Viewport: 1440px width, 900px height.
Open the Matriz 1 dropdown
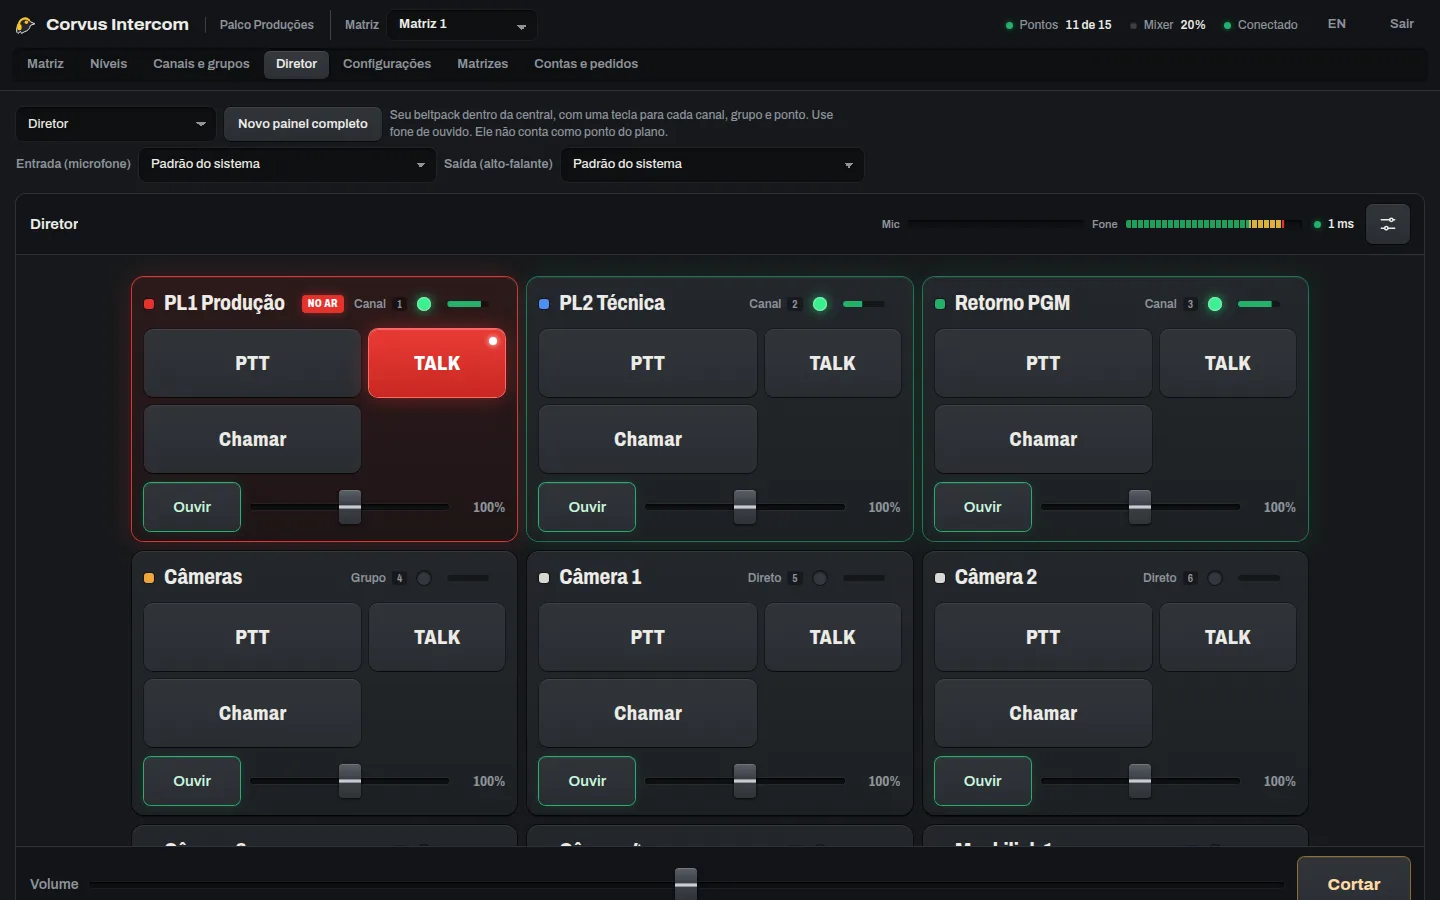pyautogui.click(x=462, y=25)
